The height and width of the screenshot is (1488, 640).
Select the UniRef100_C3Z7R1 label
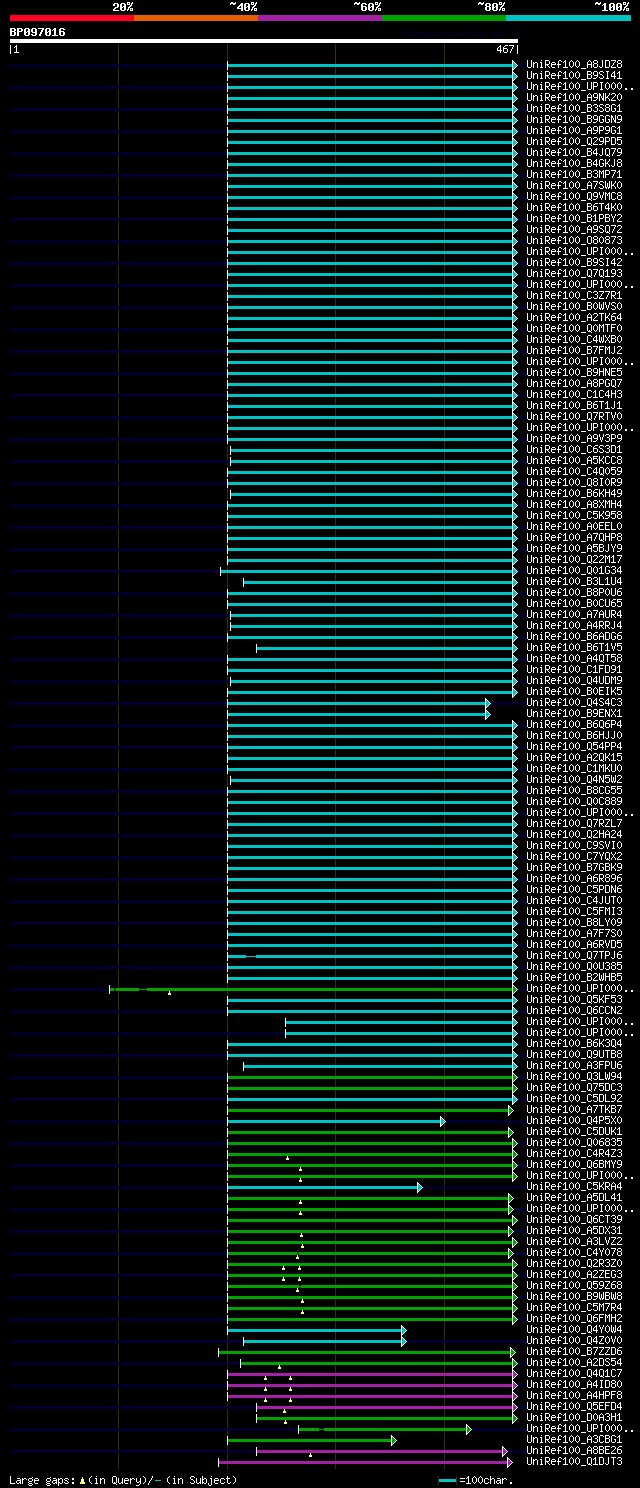[x=574, y=295]
